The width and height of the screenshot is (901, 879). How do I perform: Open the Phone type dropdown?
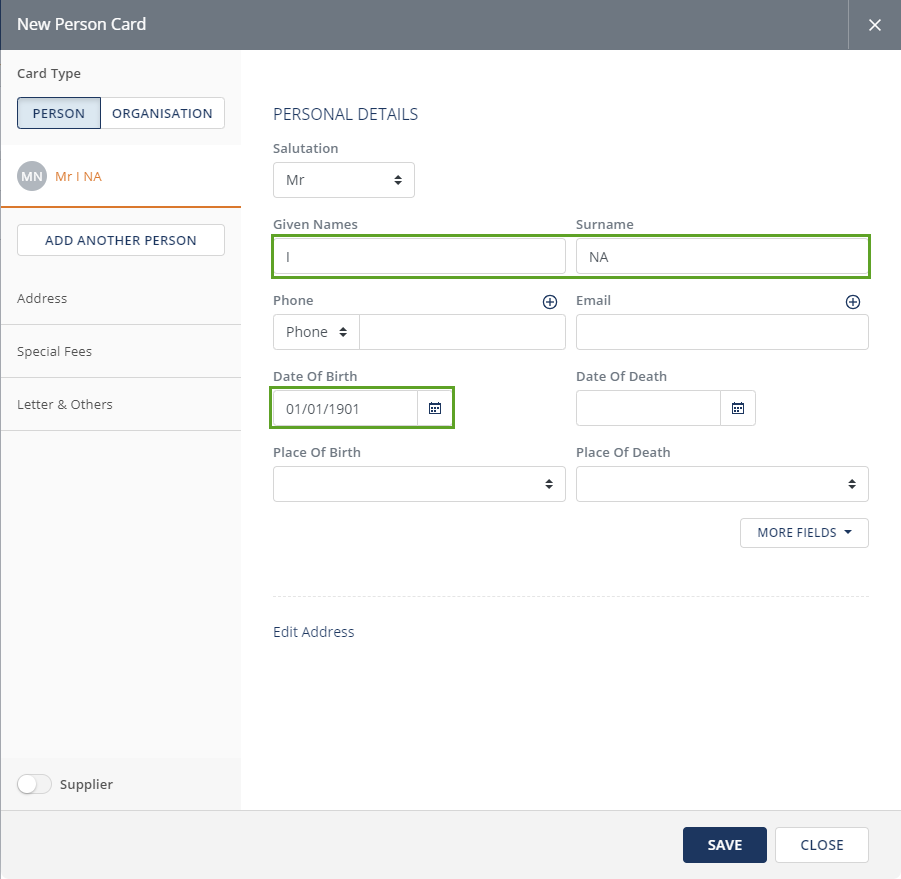[x=316, y=332]
